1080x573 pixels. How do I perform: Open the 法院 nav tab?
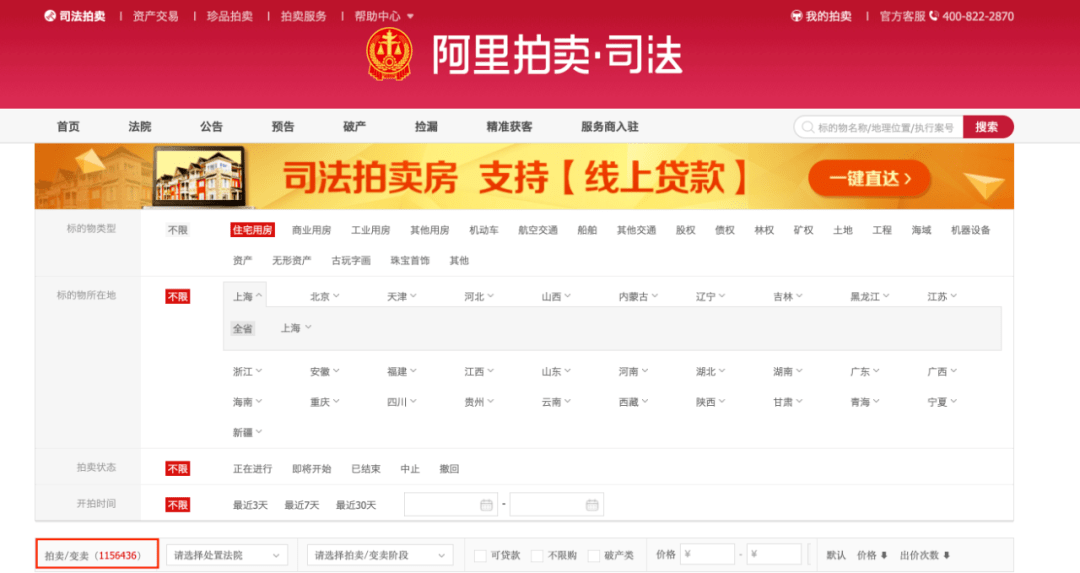point(140,127)
